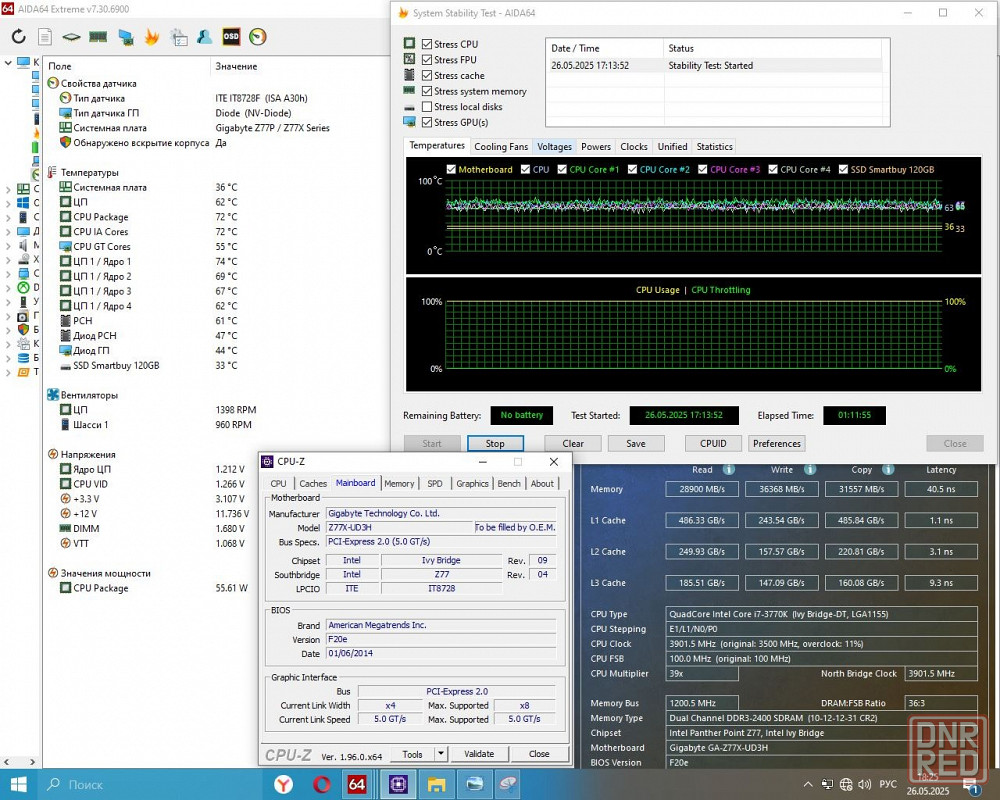Click the CPU chip icon in AIDA64 toolbar
This screenshot has height=800, width=1000.
[x=71, y=37]
